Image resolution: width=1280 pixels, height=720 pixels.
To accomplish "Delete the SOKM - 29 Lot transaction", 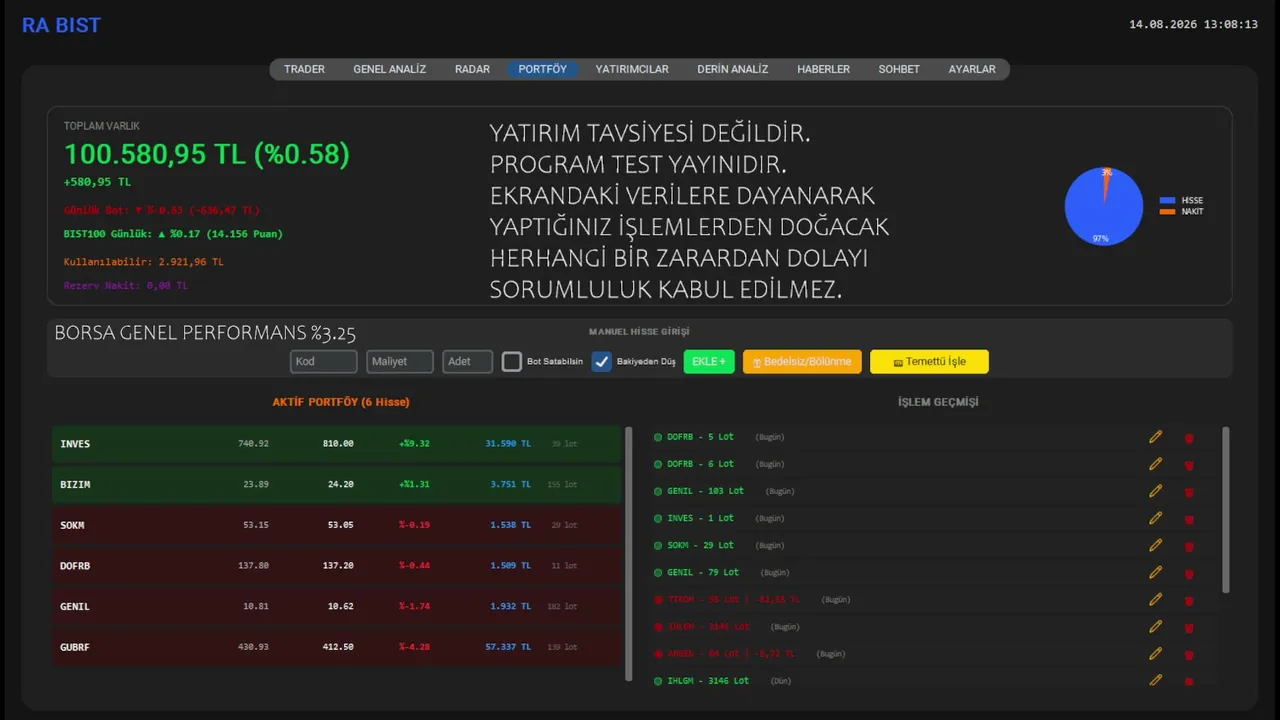I will tap(1189, 546).
